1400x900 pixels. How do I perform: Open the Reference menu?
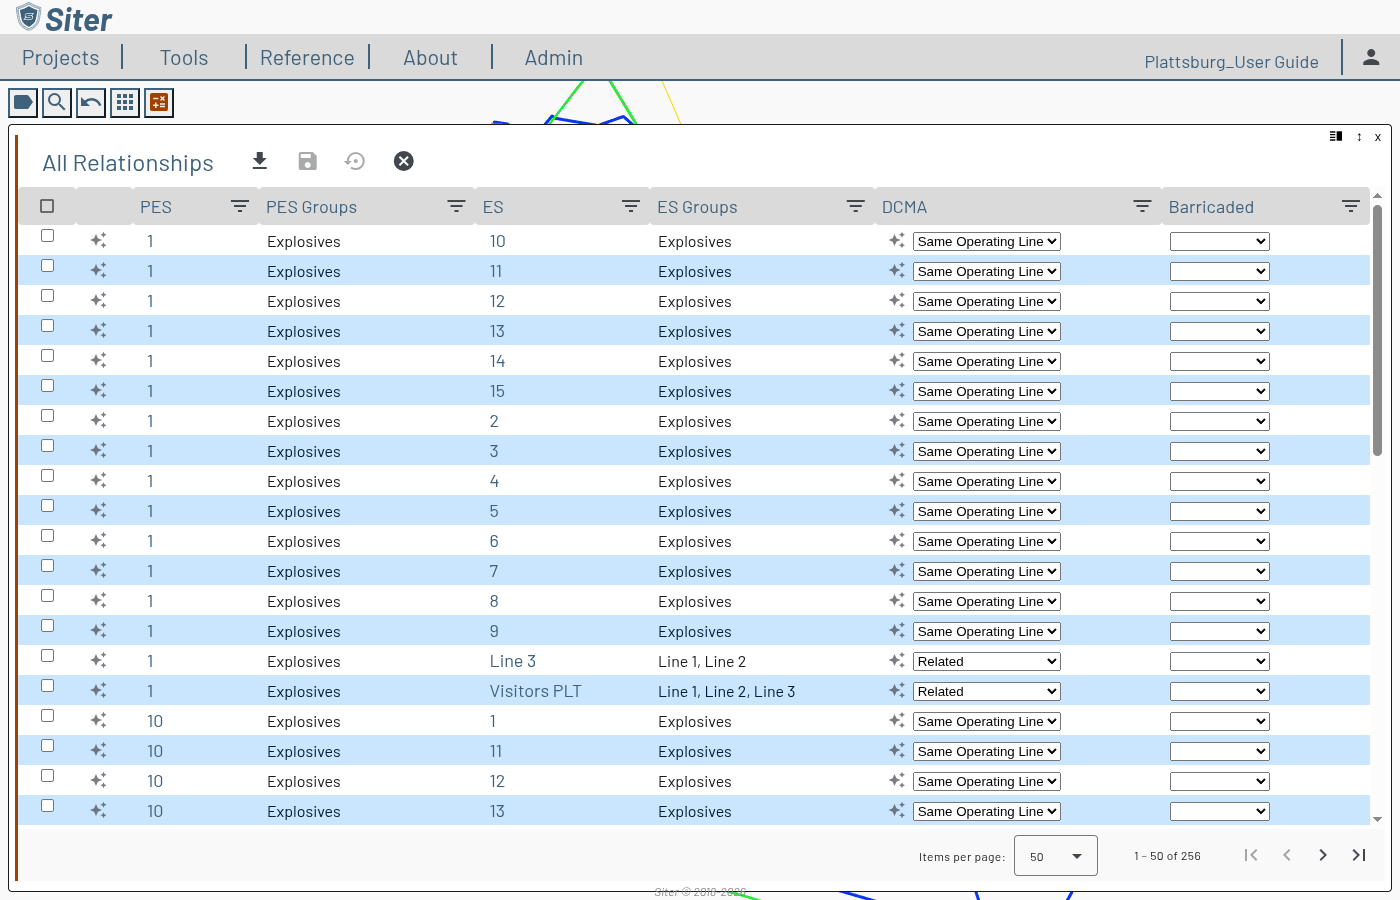[307, 58]
